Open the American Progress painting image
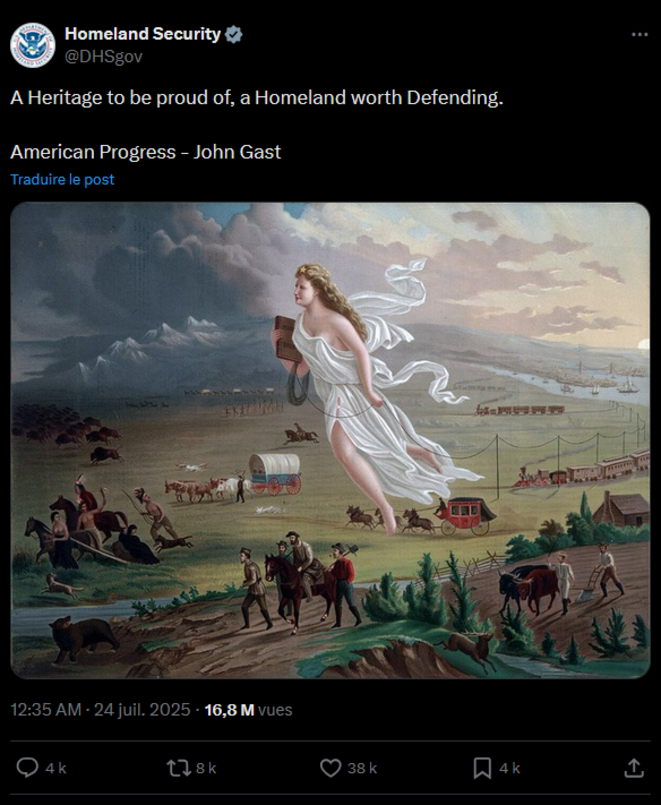This screenshot has height=805, width=661. [x=330, y=440]
